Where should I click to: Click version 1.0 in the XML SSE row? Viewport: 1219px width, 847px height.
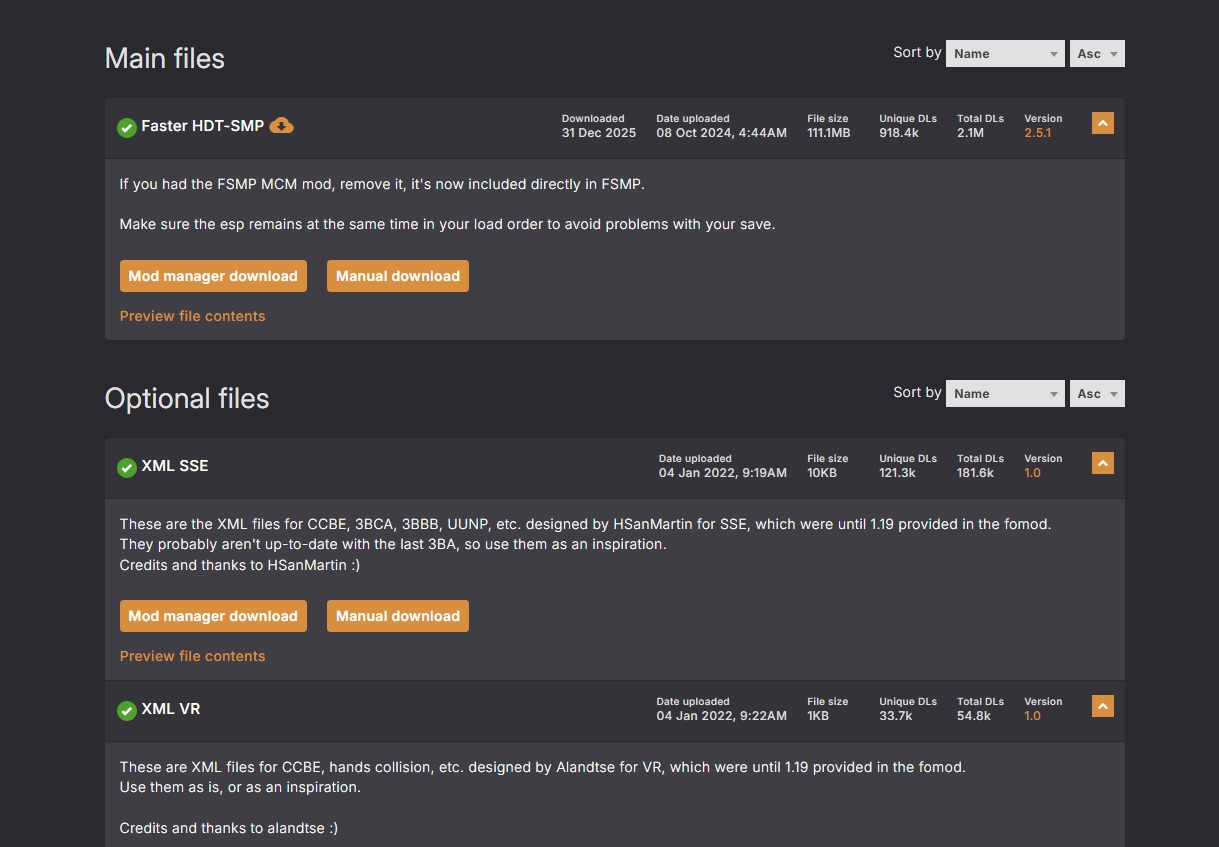click(1032, 473)
